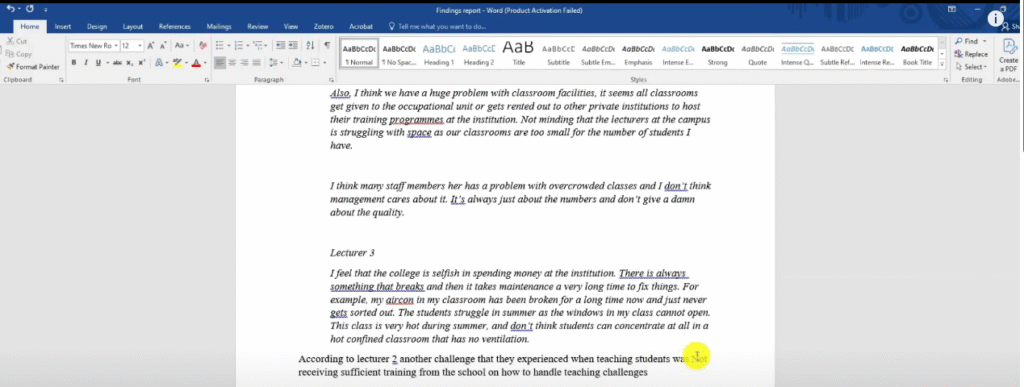Open the References tab
The width and height of the screenshot is (1024, 387).
[174, 27]
